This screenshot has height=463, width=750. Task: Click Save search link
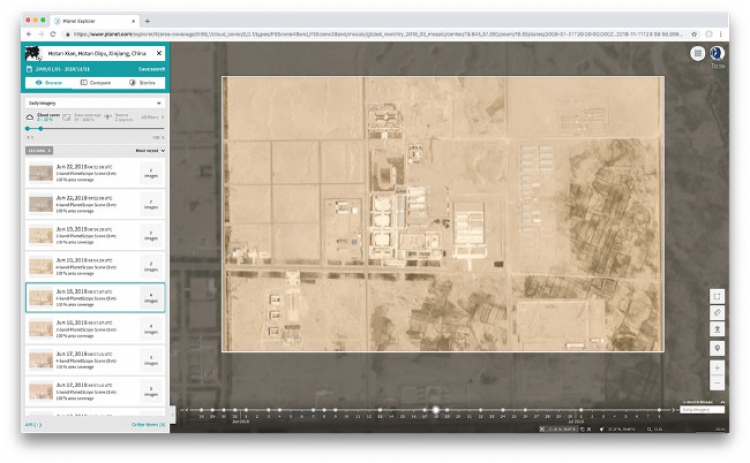point(151,69)
